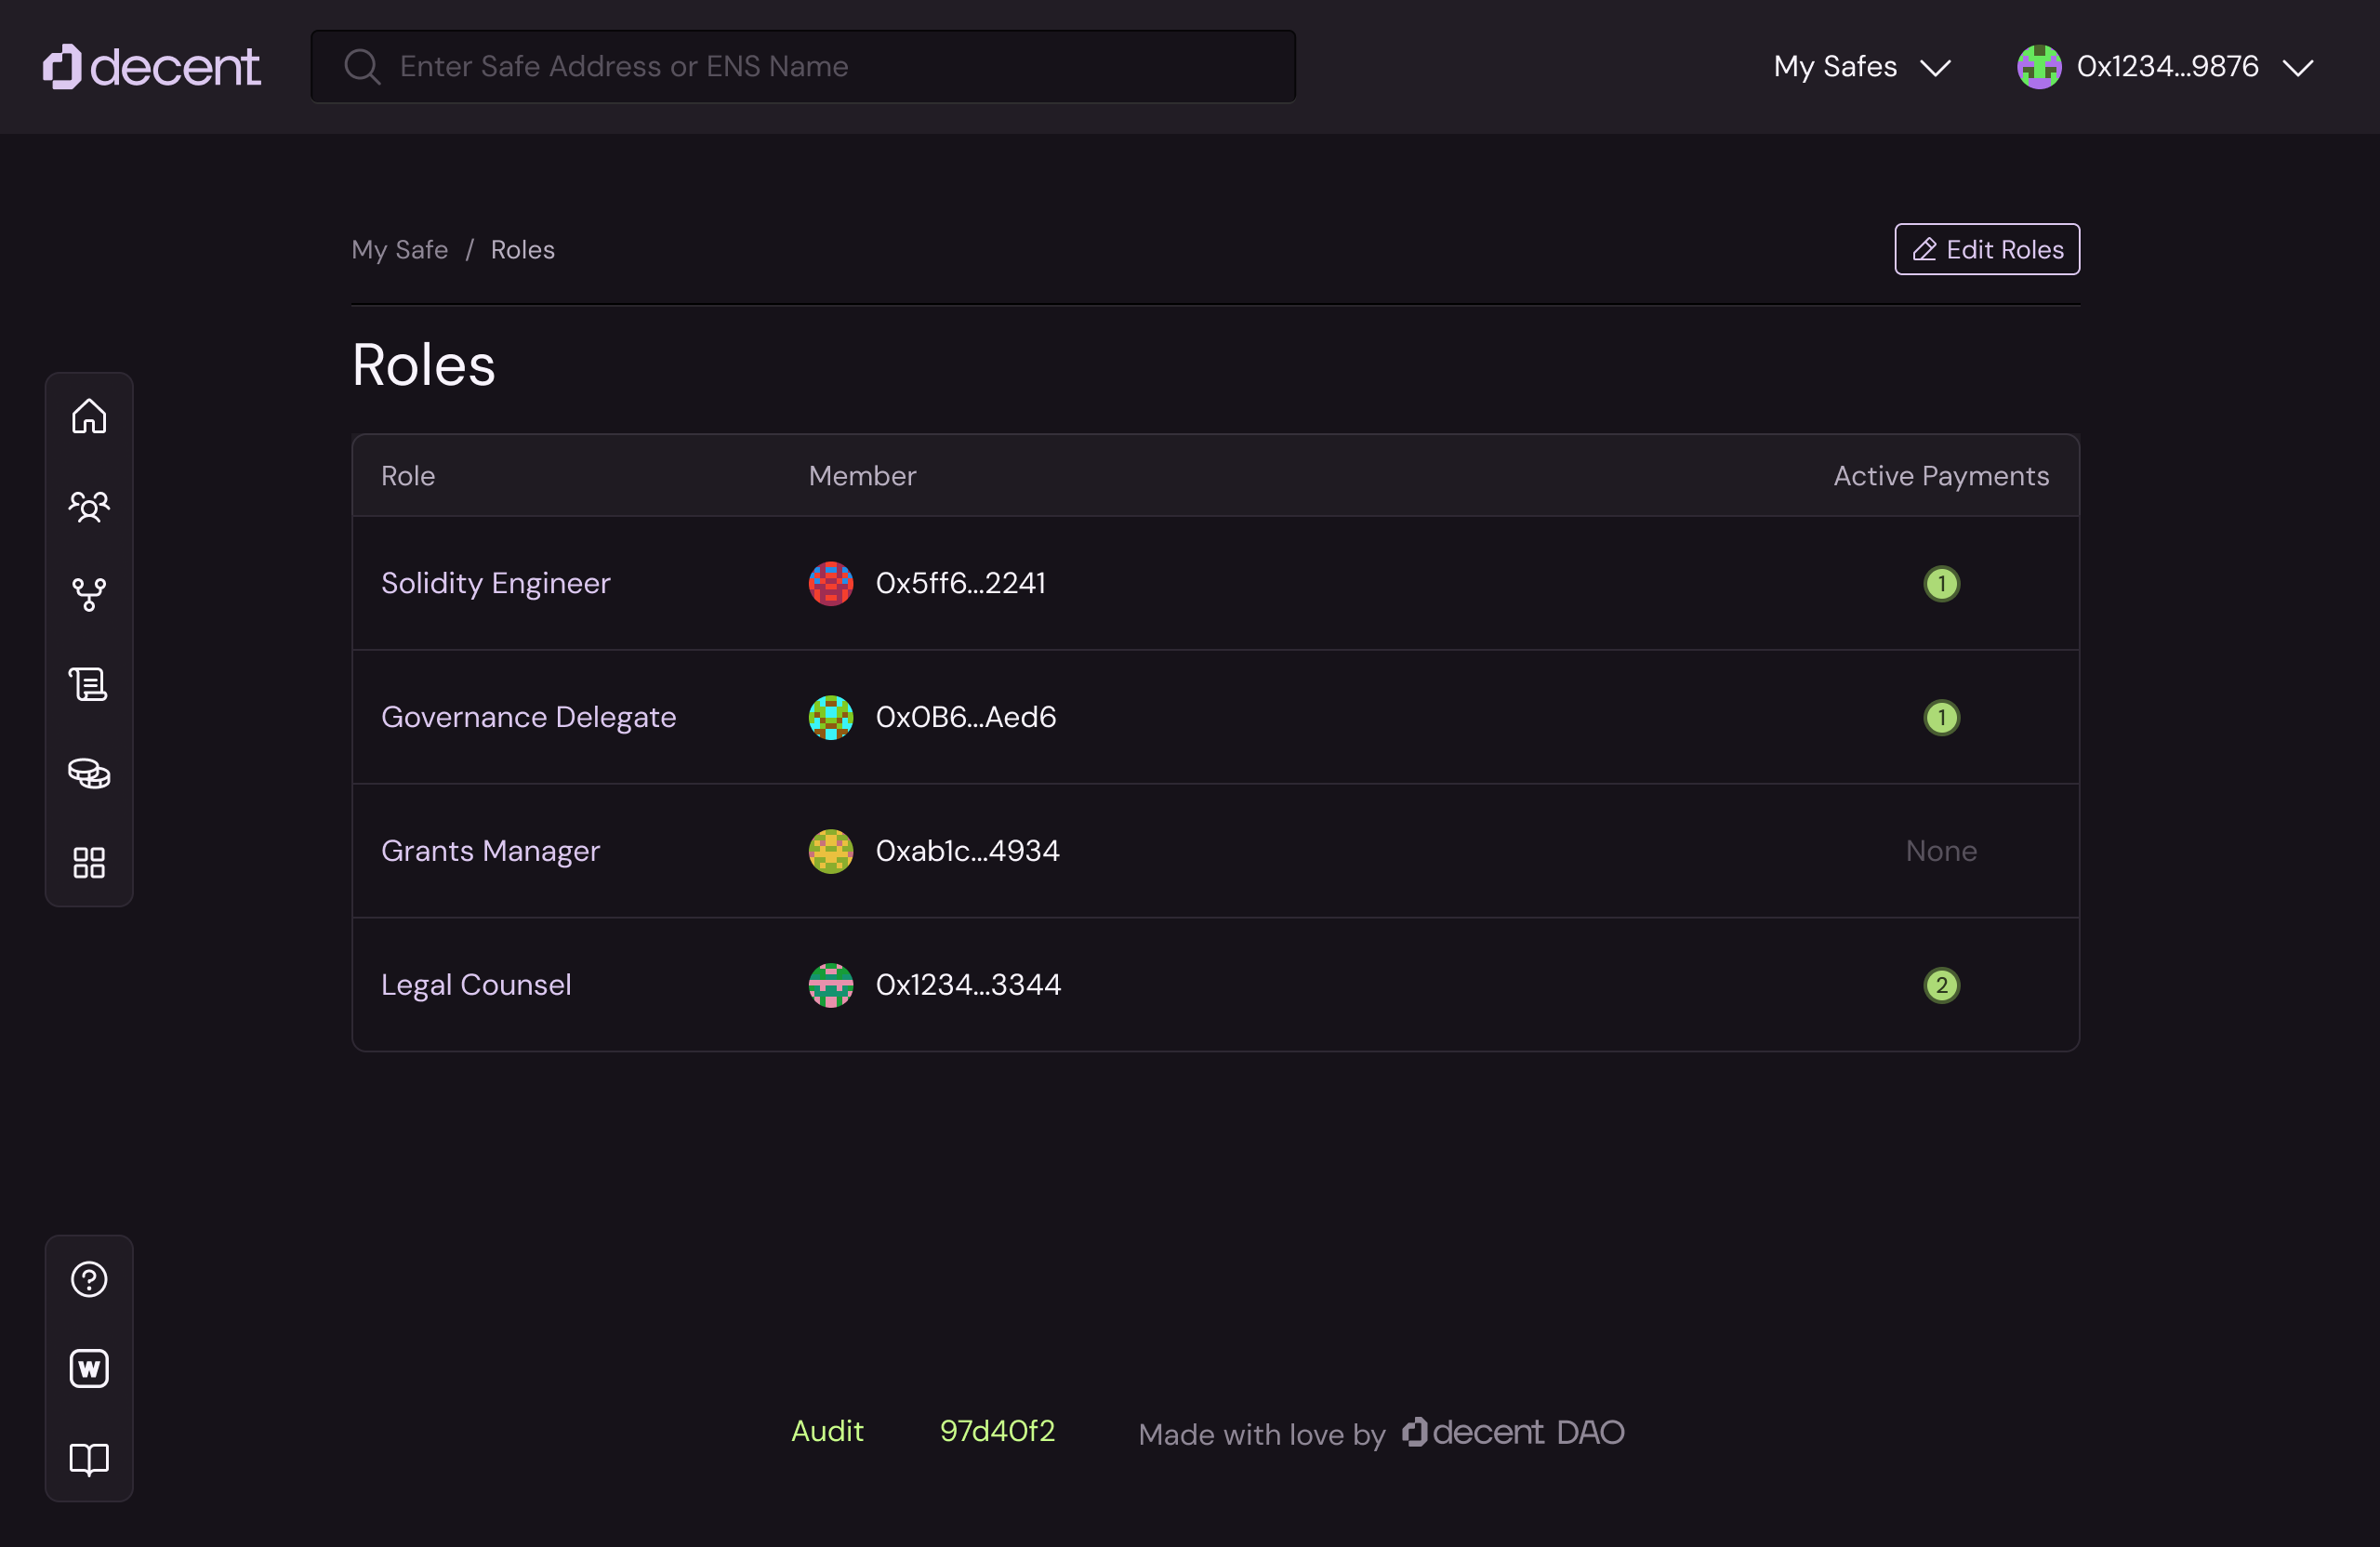The width and height of the screenshot is (2380, 1547).
Task: Go to My Safe breadcrumb
Action: click(399, 249)
